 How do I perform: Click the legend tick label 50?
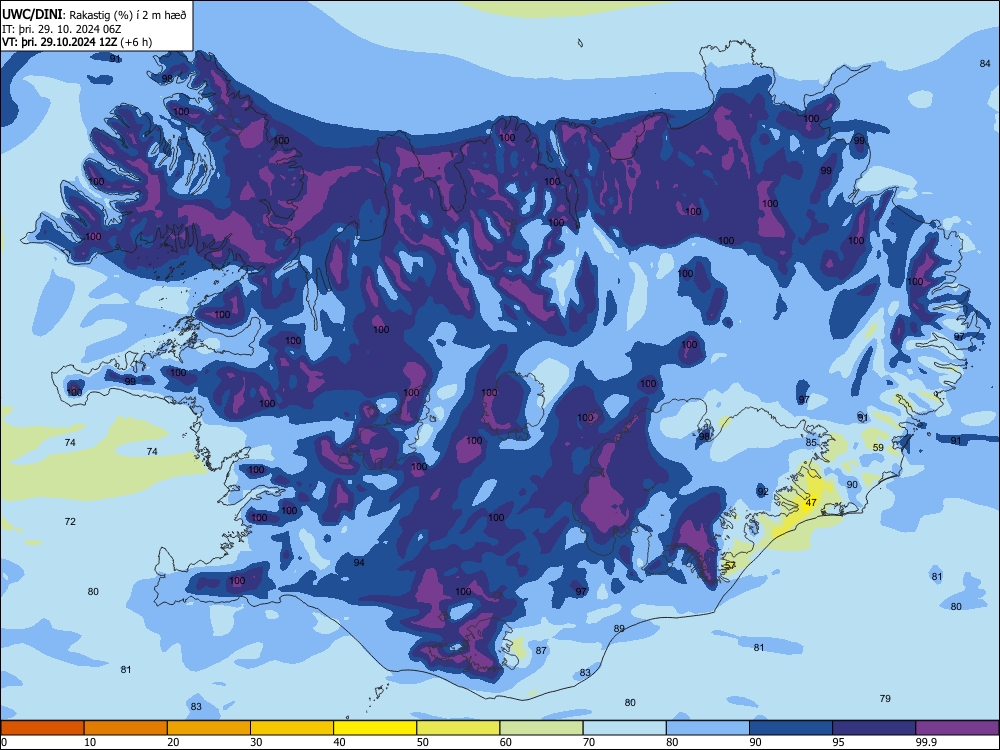[x=422, y=742]
